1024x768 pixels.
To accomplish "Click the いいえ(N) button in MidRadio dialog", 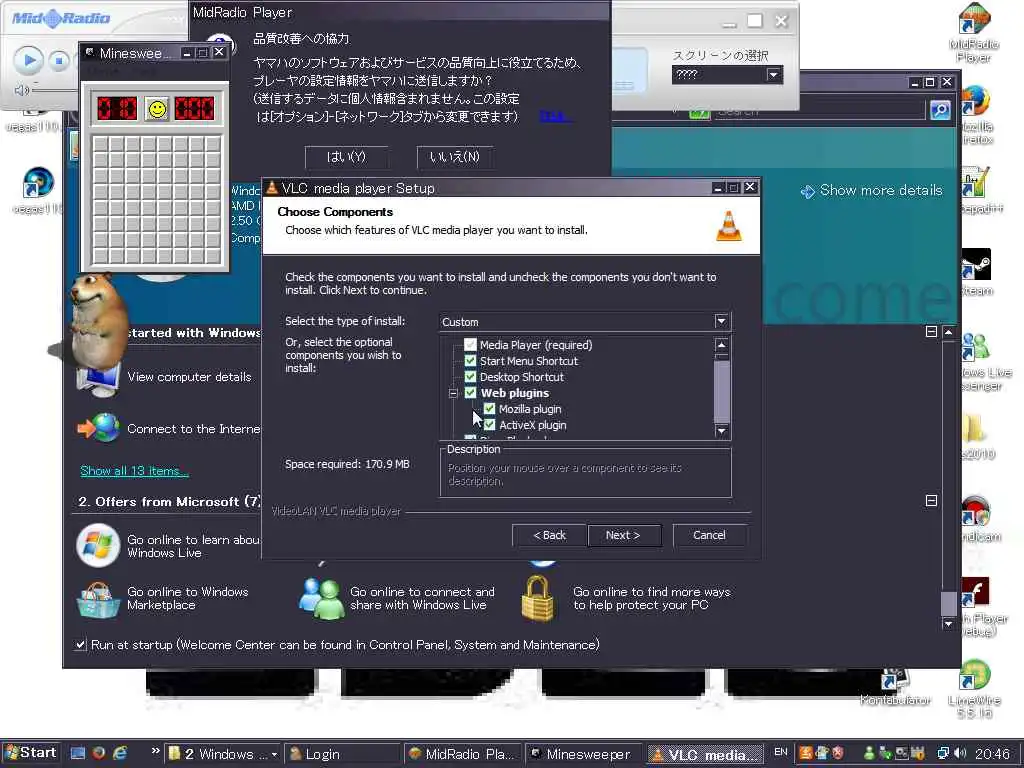I will coord(455,157).
